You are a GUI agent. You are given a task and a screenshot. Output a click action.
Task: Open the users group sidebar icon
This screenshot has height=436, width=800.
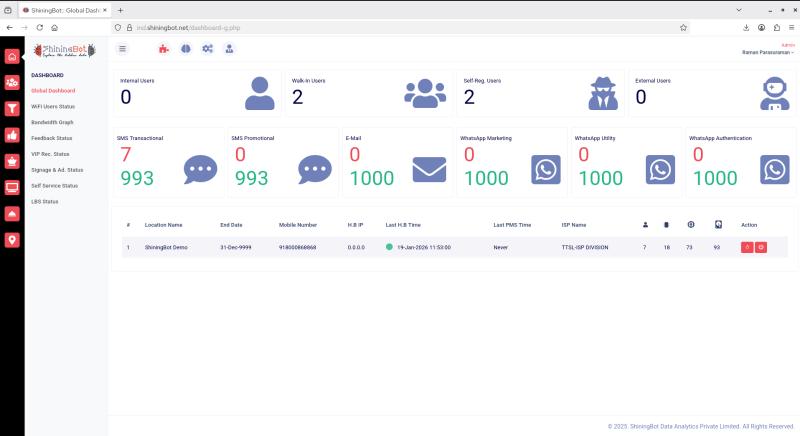tap(12, 83)
